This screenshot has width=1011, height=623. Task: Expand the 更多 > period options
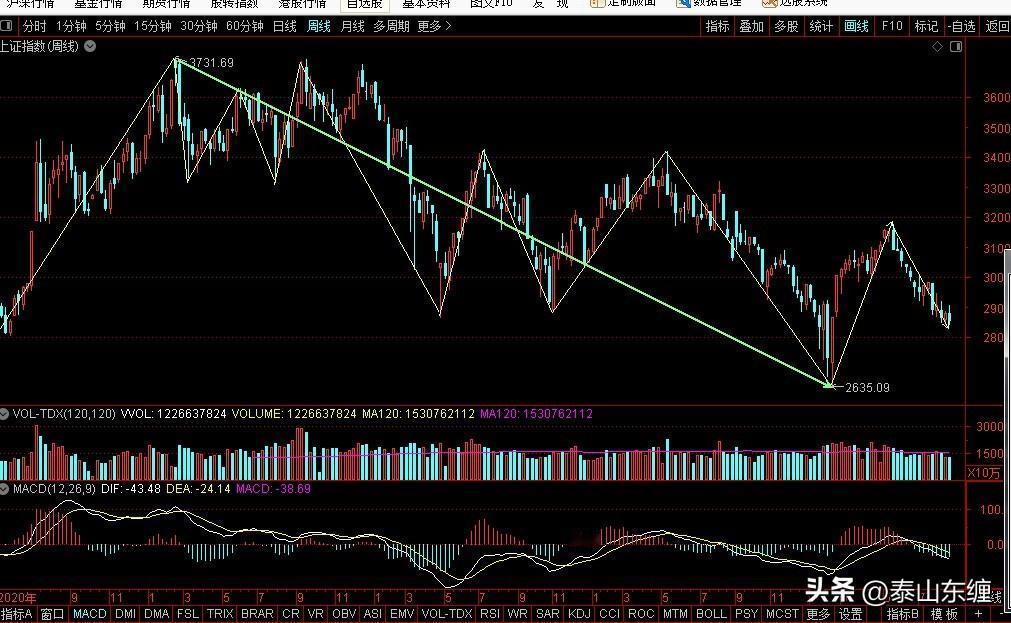click(435, 26)
